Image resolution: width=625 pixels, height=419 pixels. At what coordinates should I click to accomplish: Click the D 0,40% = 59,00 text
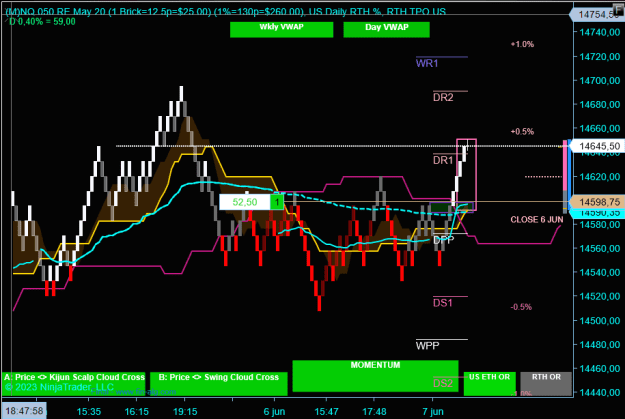[42, 22]
